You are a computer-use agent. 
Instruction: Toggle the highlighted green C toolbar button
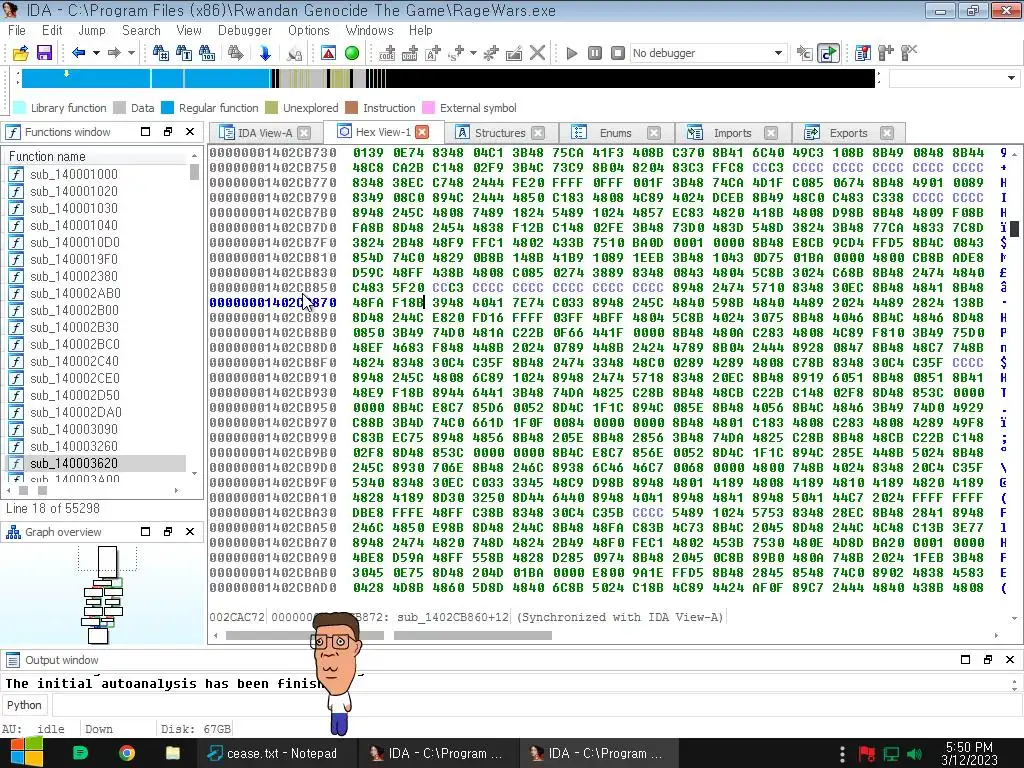(828, 53)
